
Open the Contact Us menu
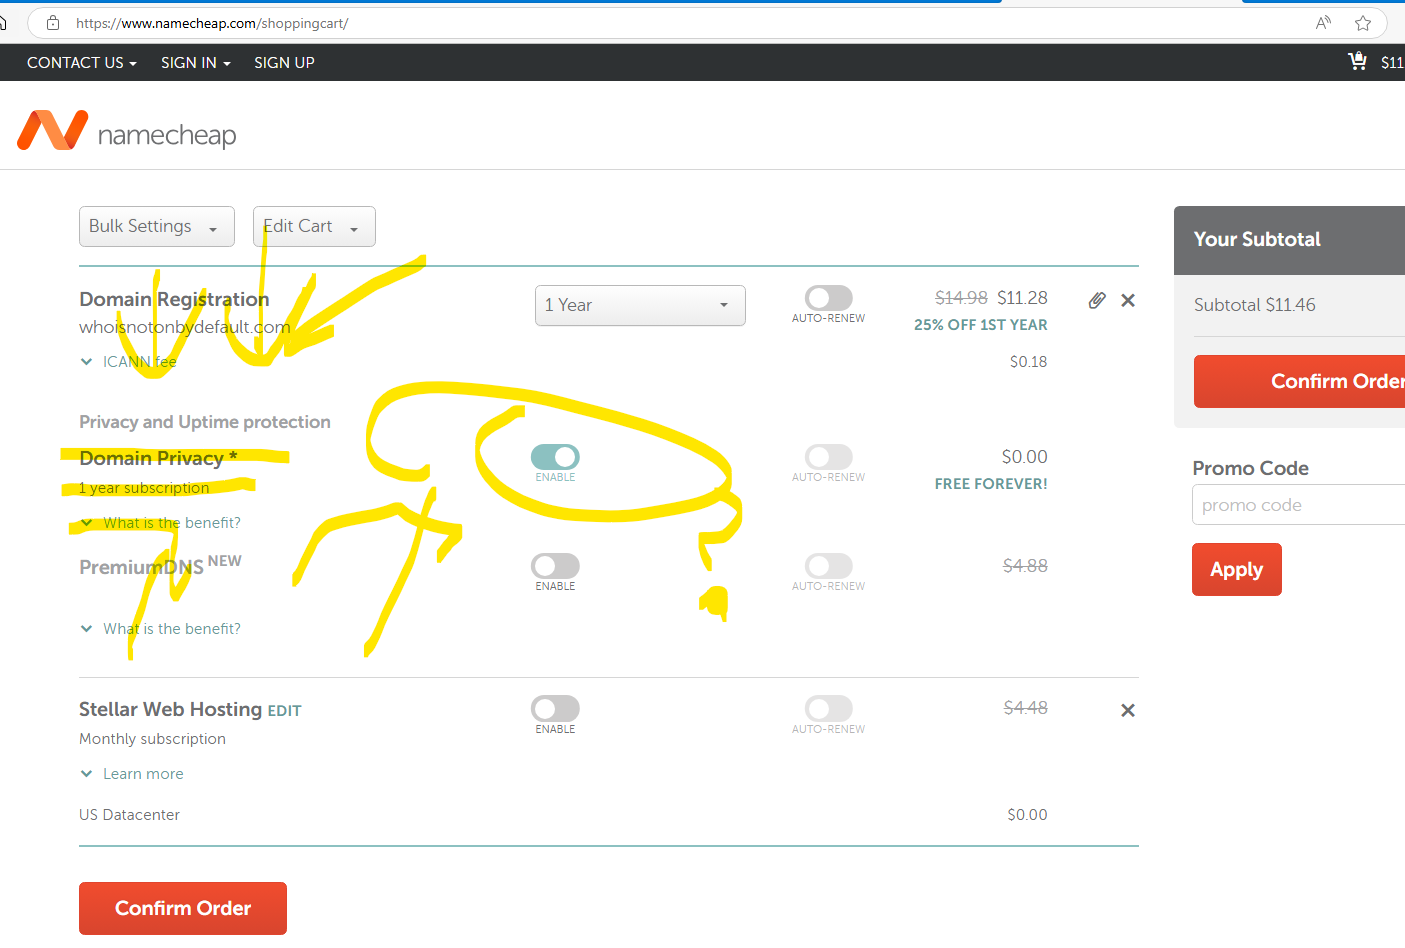tap(82, 62)
